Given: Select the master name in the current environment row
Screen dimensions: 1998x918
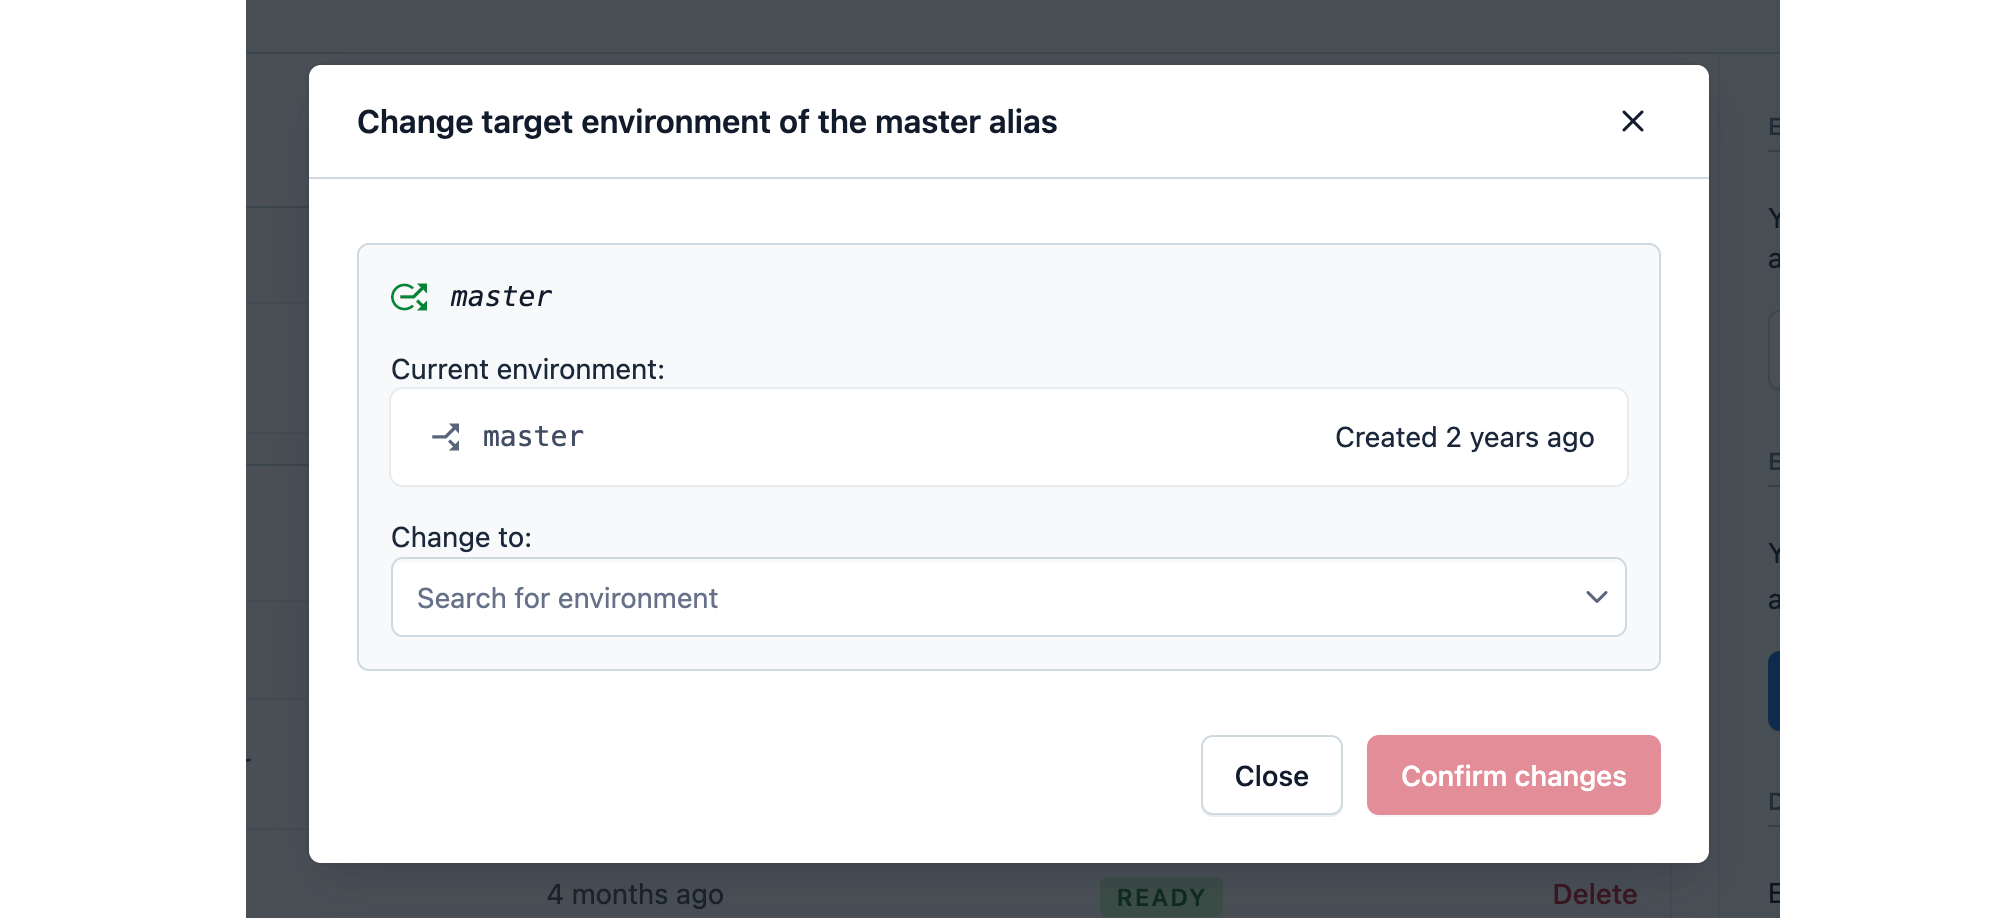Looking at the screenshot, I should (533, 437).
